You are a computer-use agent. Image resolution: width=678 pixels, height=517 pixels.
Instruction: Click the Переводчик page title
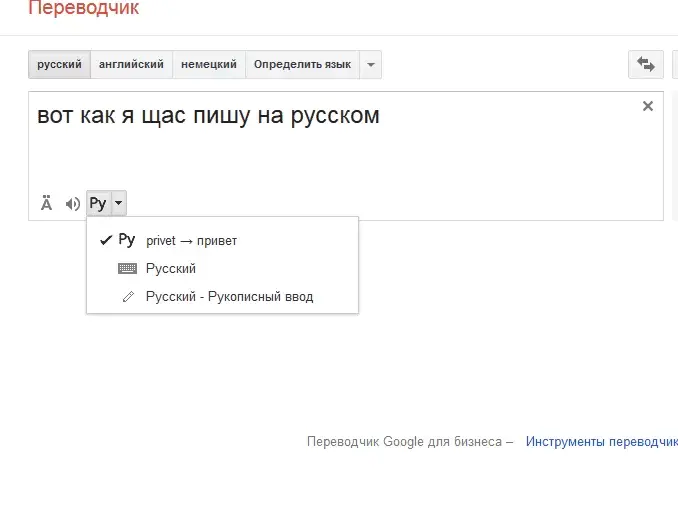[x=83, y=8]
